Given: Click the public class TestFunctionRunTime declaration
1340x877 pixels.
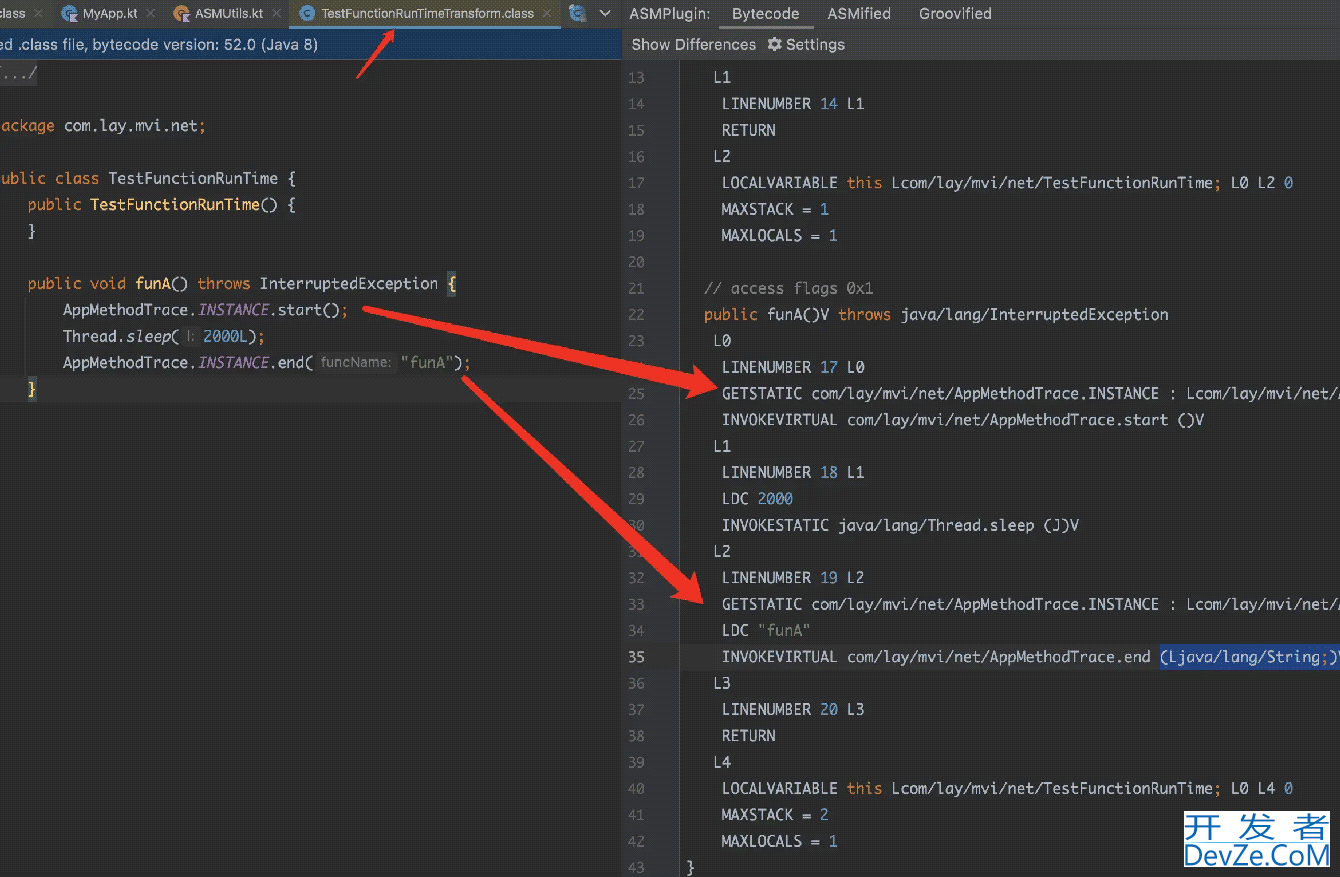Looking at the screenshot, I should click(148, 178).
